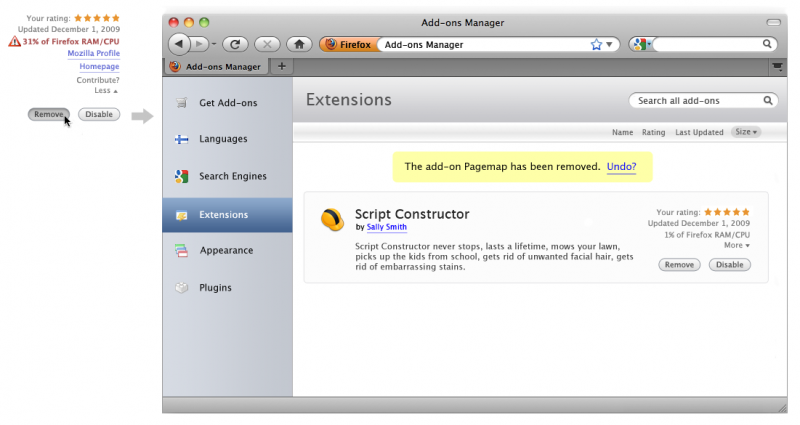Open a new tab with plus button
Image resolution: width=800 pixels, height=425 pixels.
click(x=282, y=66)
